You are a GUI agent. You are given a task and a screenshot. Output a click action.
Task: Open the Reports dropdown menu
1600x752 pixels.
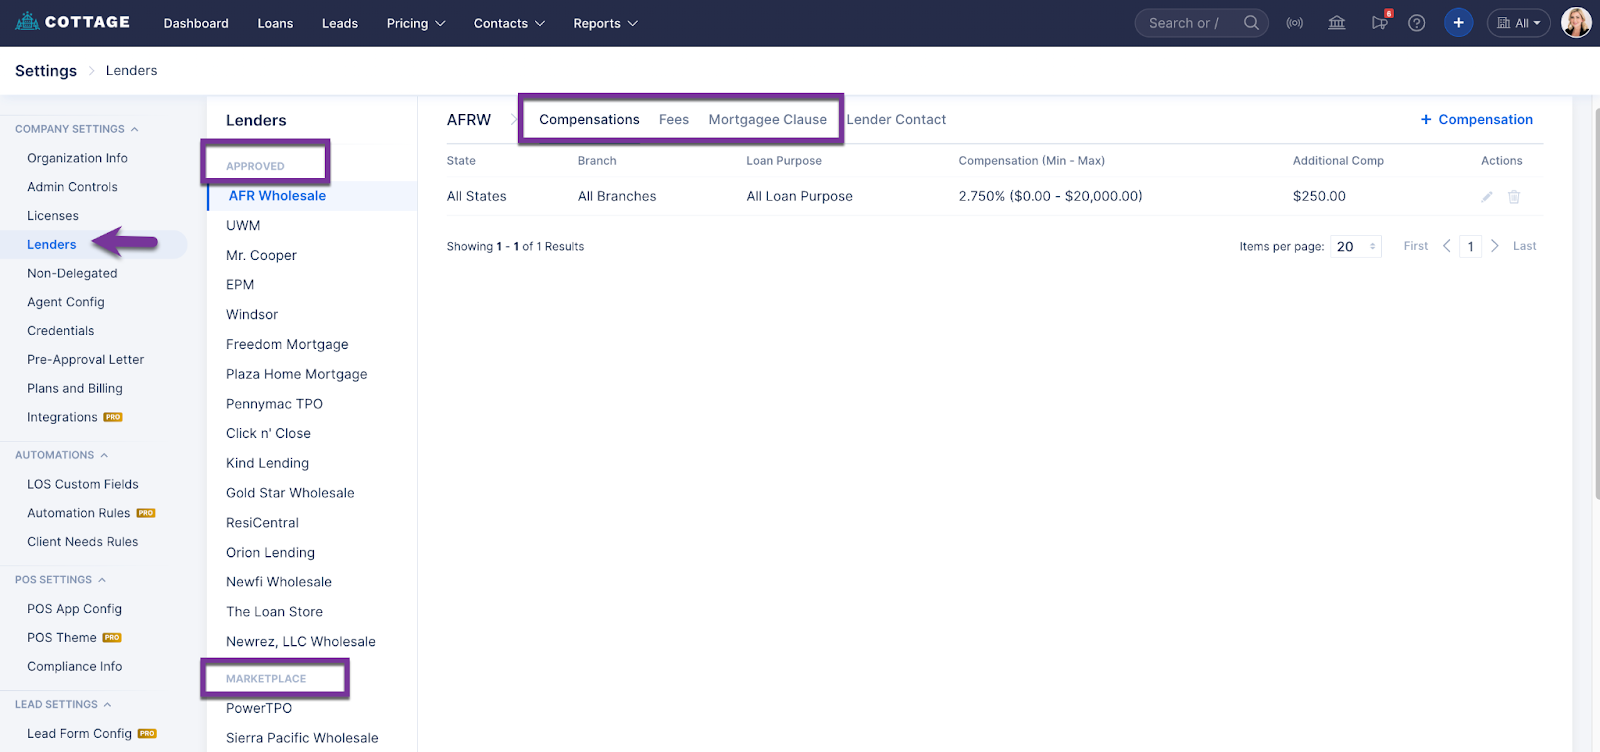(x=605, y=23)
